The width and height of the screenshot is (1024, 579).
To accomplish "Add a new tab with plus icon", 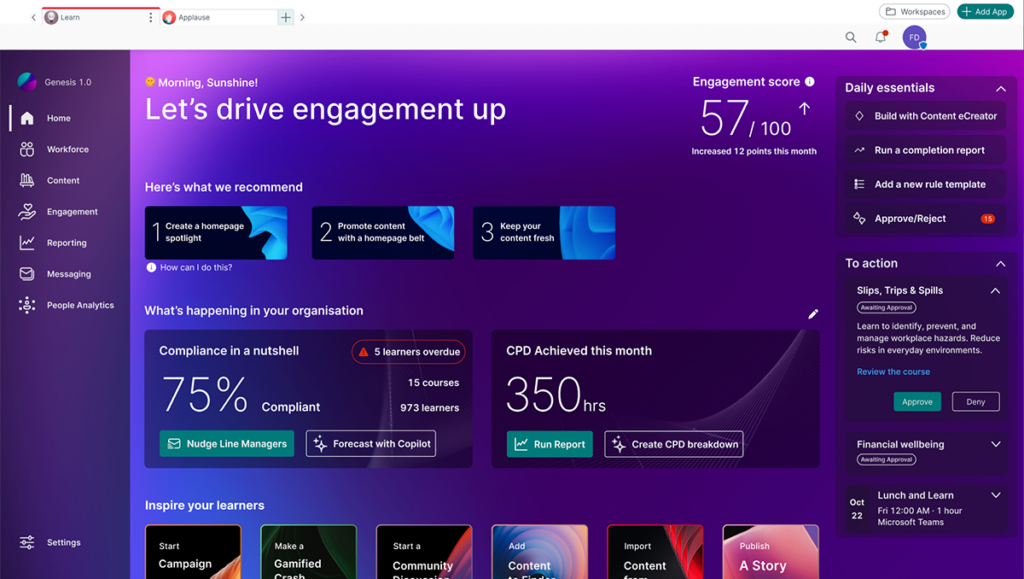I will [x=286, y=17].
